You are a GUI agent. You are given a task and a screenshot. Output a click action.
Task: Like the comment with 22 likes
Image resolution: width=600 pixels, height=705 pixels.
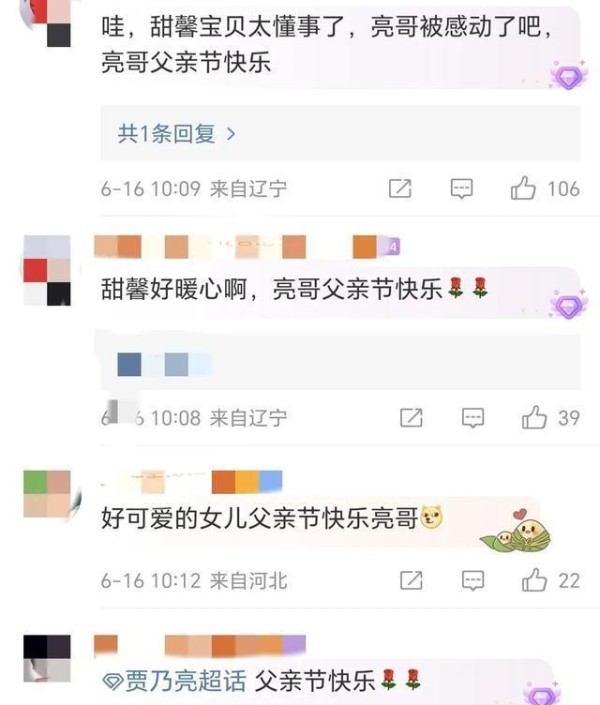click(534, 580)
